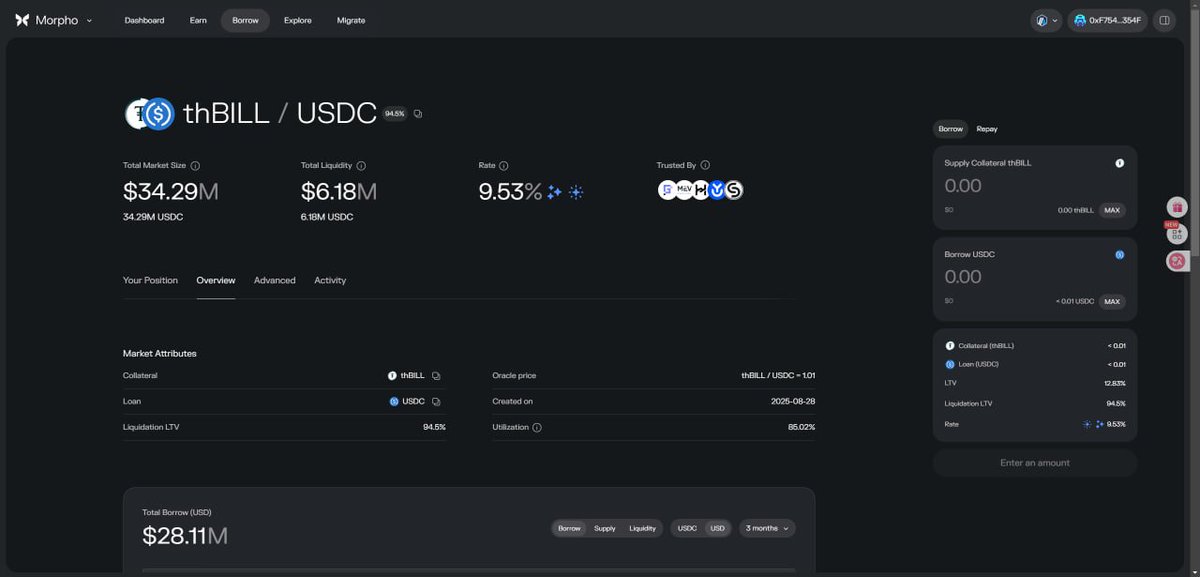Screen dimensions: 1200x577
Task: Open the 3 months range dropdown
Action: (x=767, y=528)
